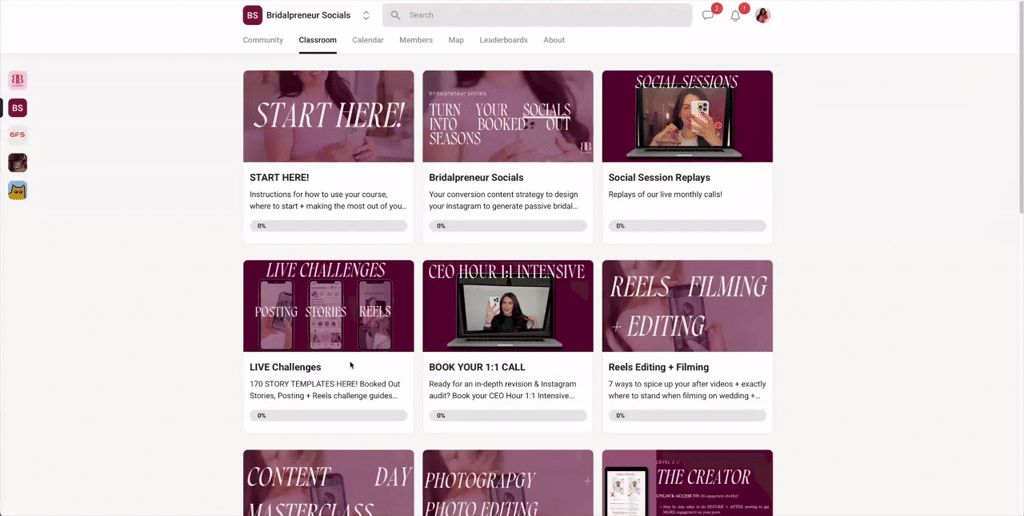Click 'Replays of our live monthly calls!' text
This screenshot has width=1024, height=516.
665,195
